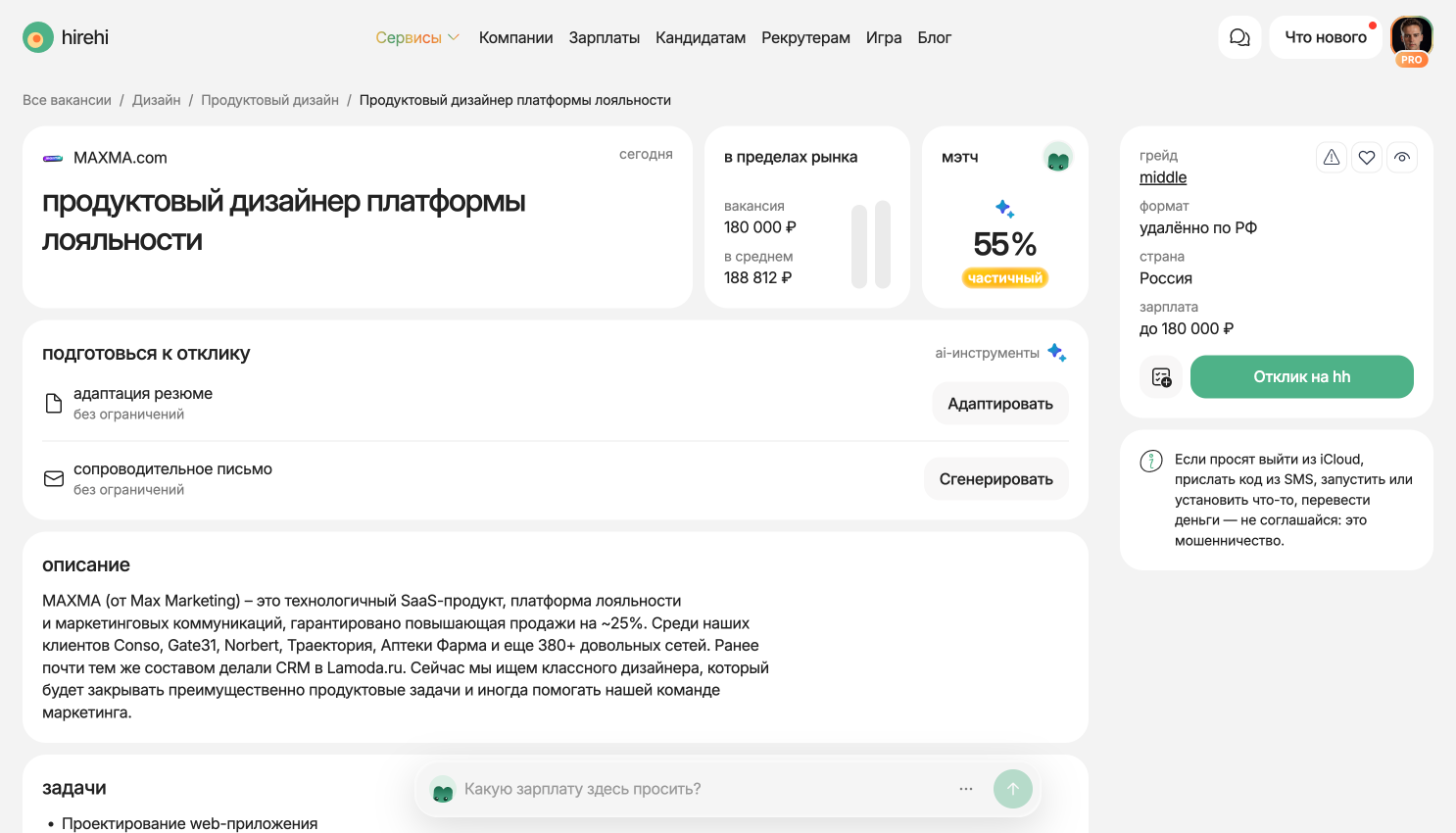The height and width of the screenshot is (833, 1456).
Task: Click the resume document icon
Action: (53, 403)
